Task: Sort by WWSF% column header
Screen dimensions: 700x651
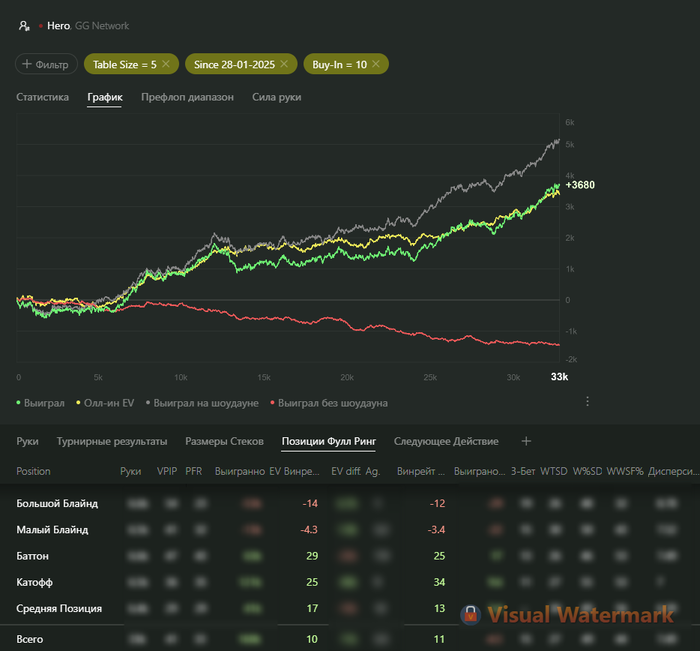Action: pos(625,471)
